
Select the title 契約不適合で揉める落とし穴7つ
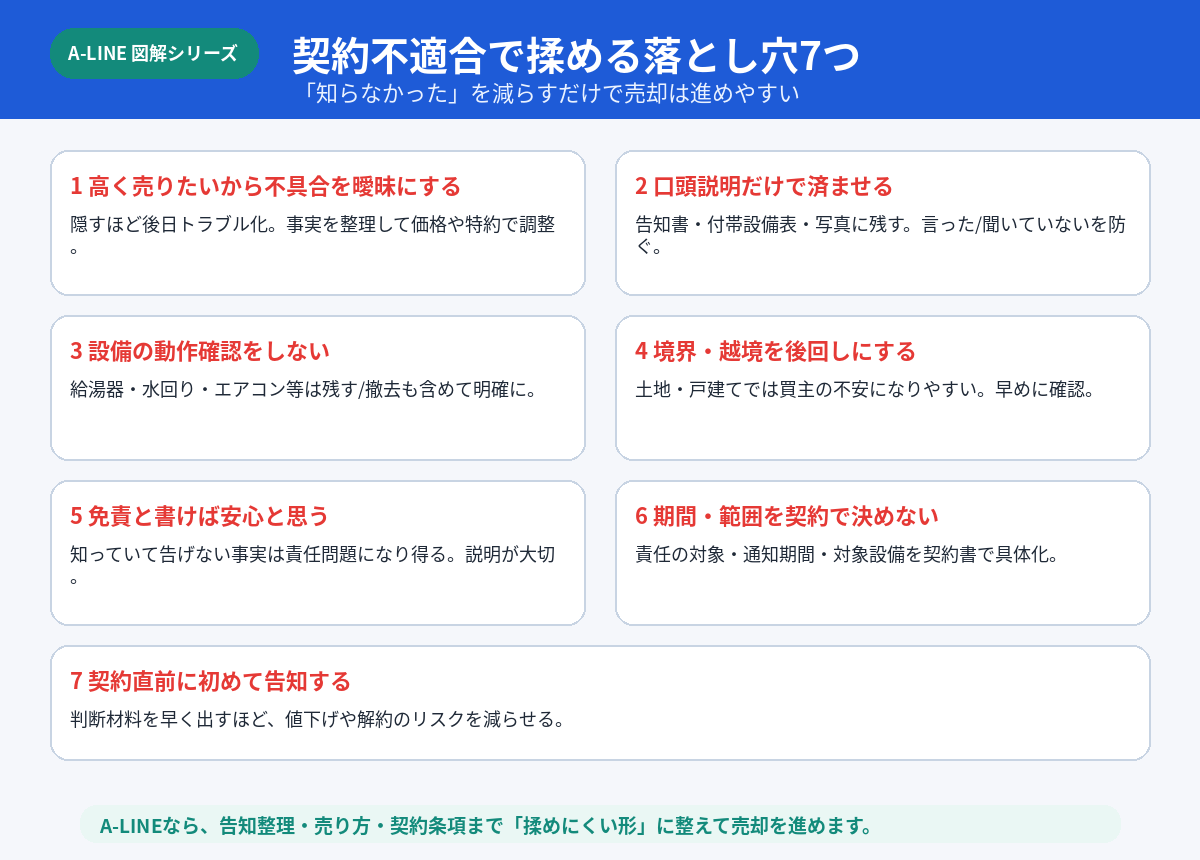pyautogui.click(x=576, y=56)
